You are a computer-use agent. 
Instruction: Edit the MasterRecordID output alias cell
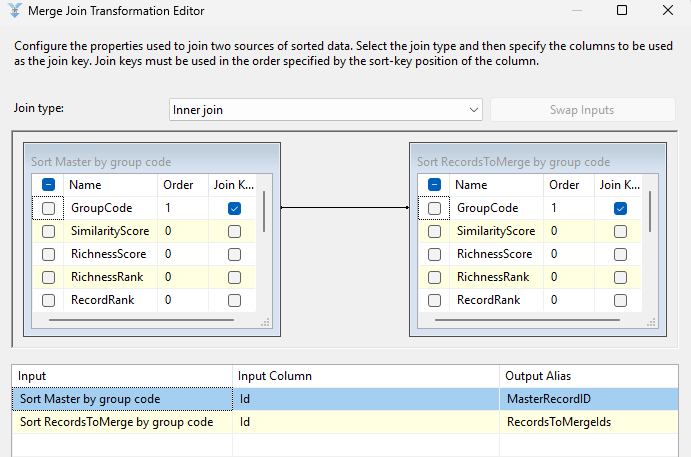(x=593, y=399)
